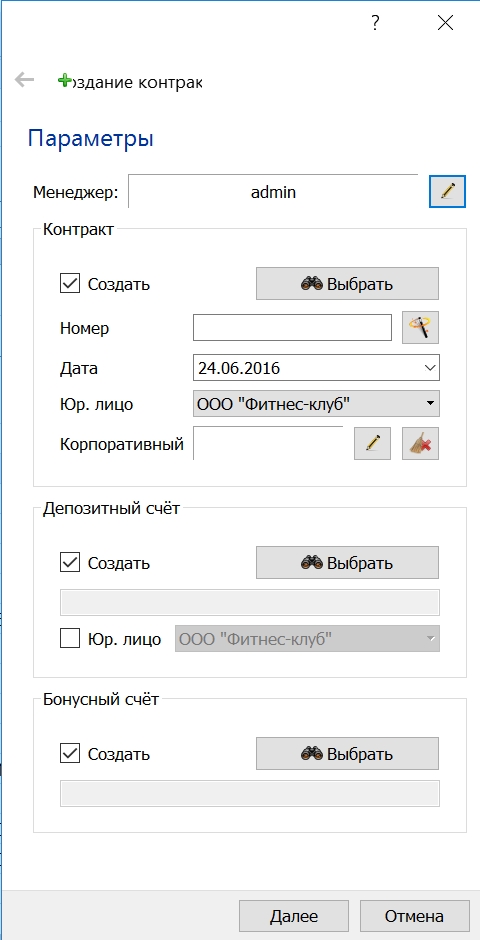480x940 pixels.
Task: Click the pencil icon beside Корпоративный field
Action: point(372,444)
